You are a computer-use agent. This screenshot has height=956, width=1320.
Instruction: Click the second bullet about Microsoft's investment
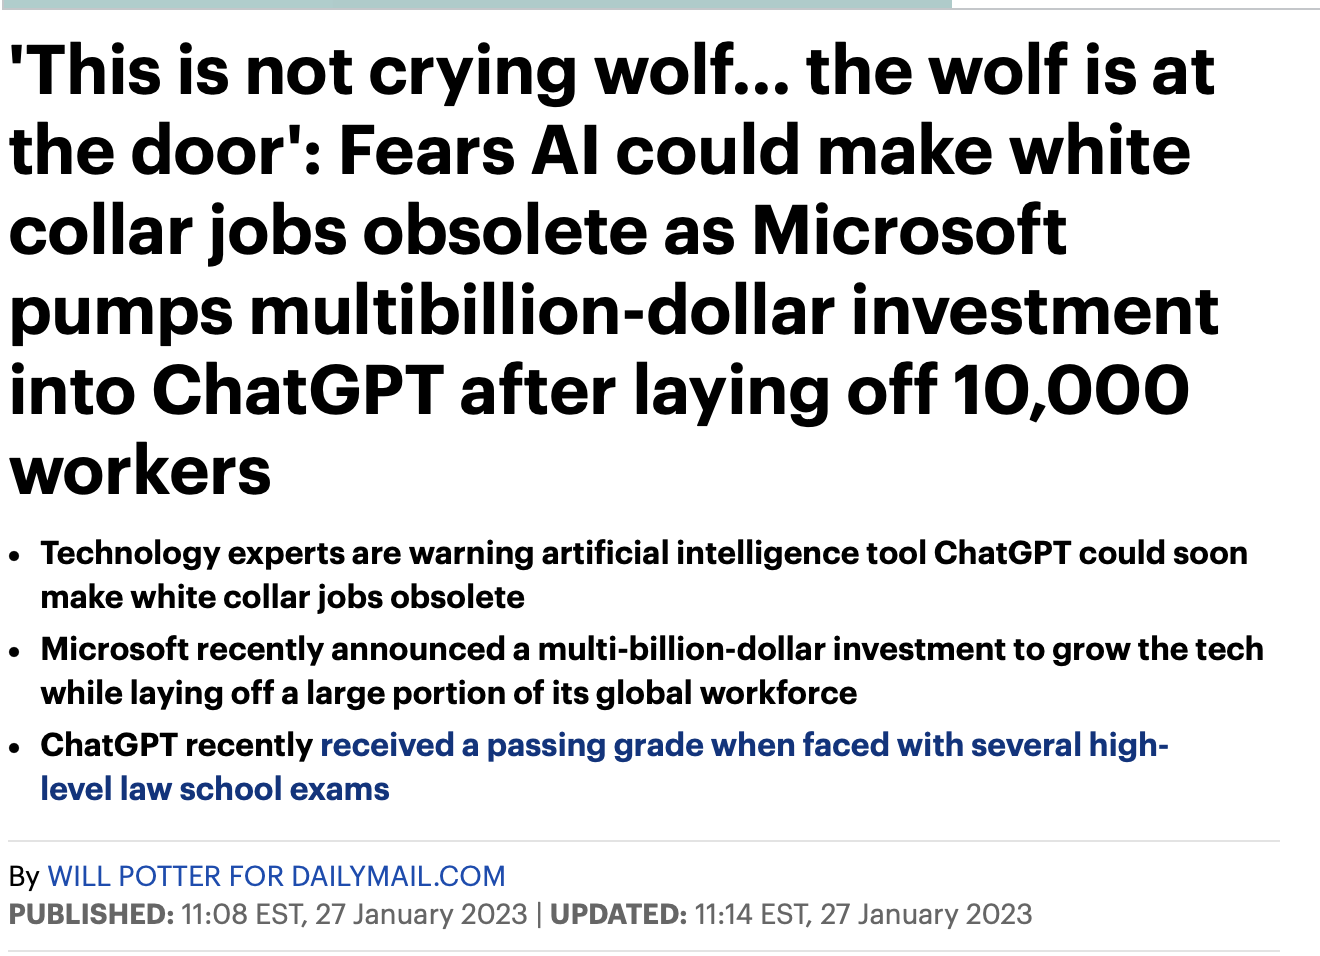pyautogui.click(x=651, y=649)
